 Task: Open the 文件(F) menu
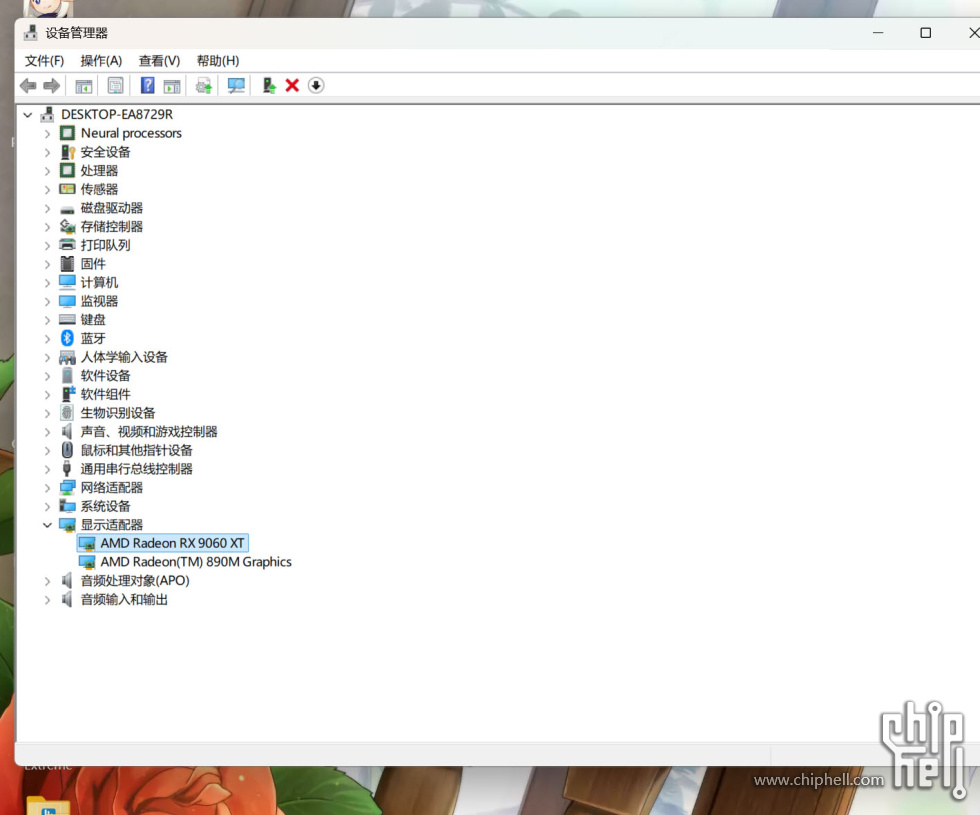pos(44,61)
